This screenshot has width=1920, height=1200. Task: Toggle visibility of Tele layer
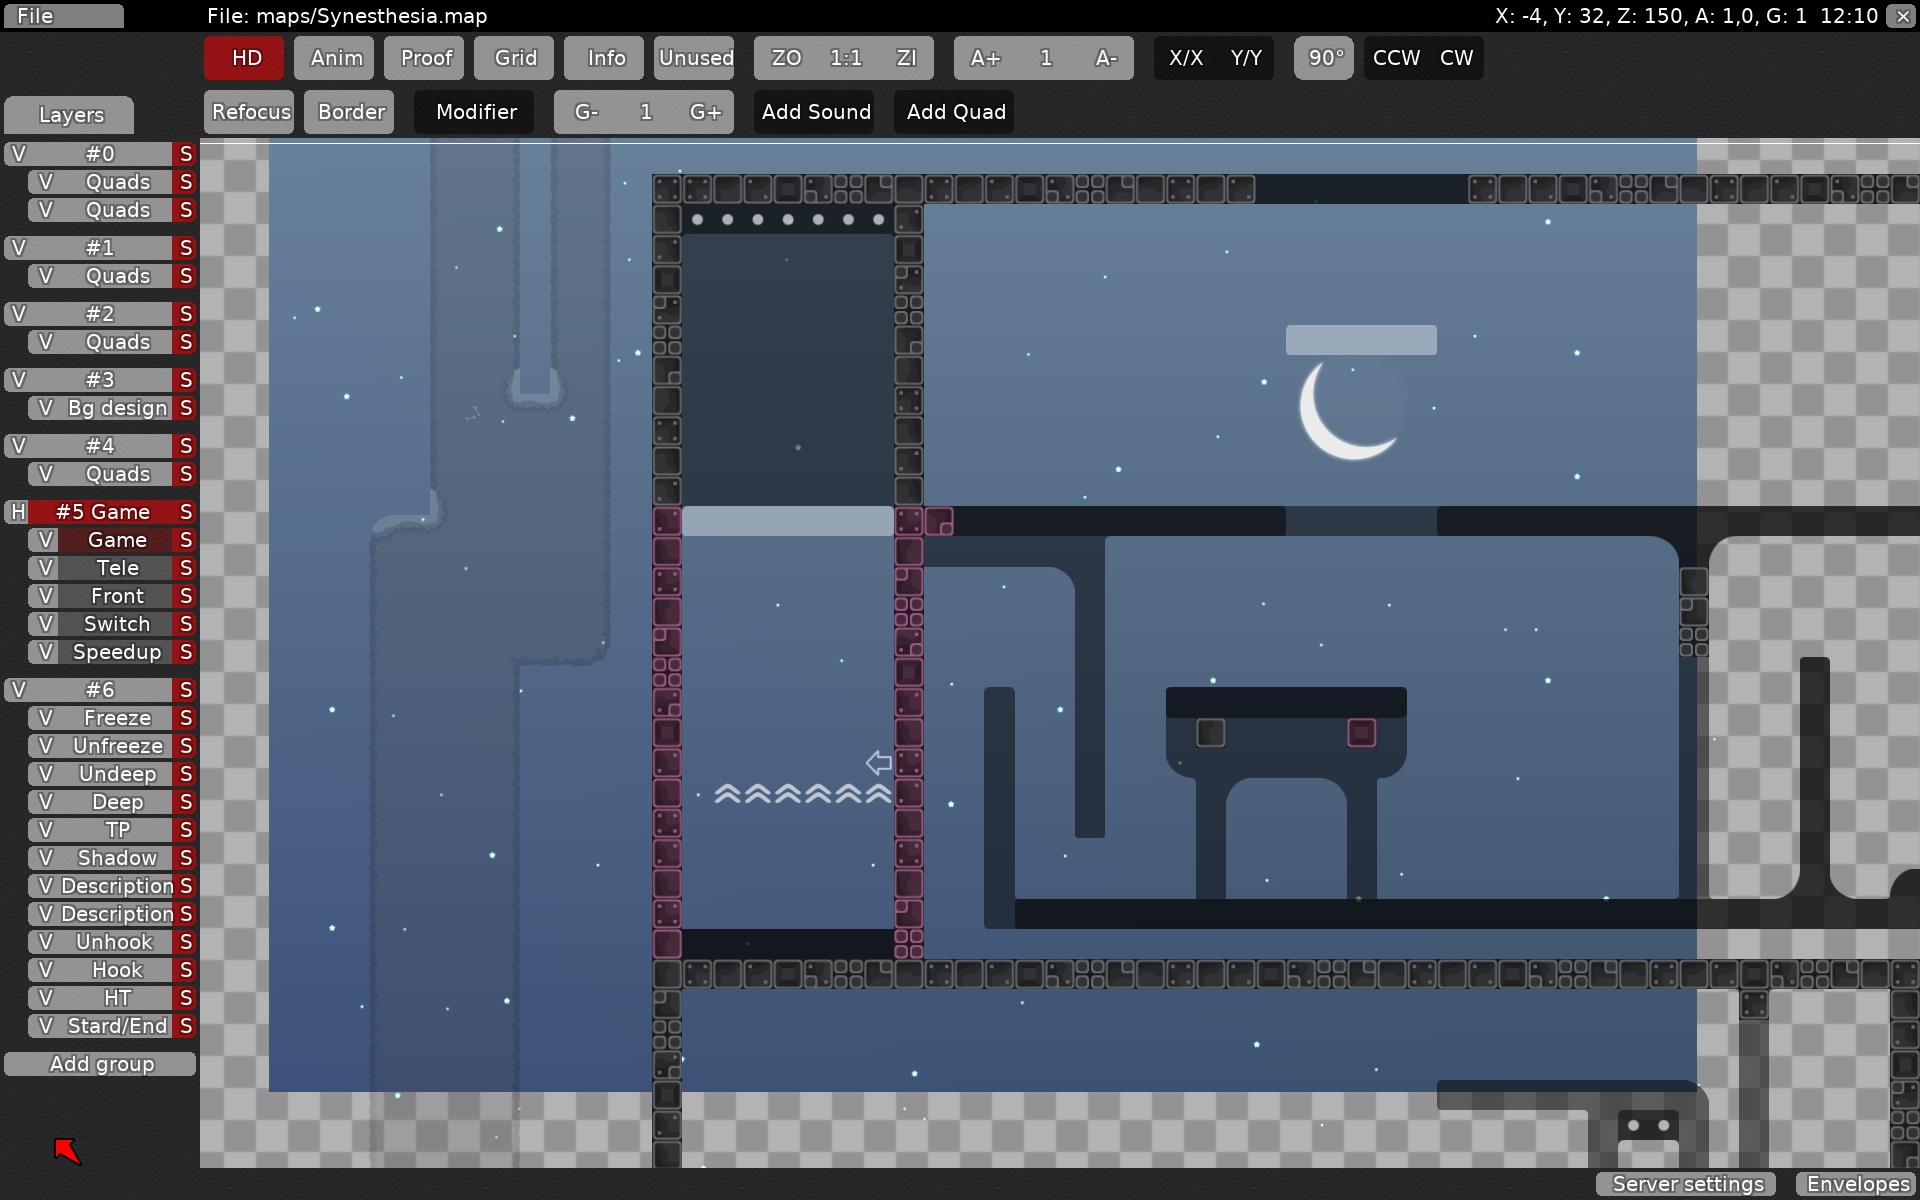44,568
